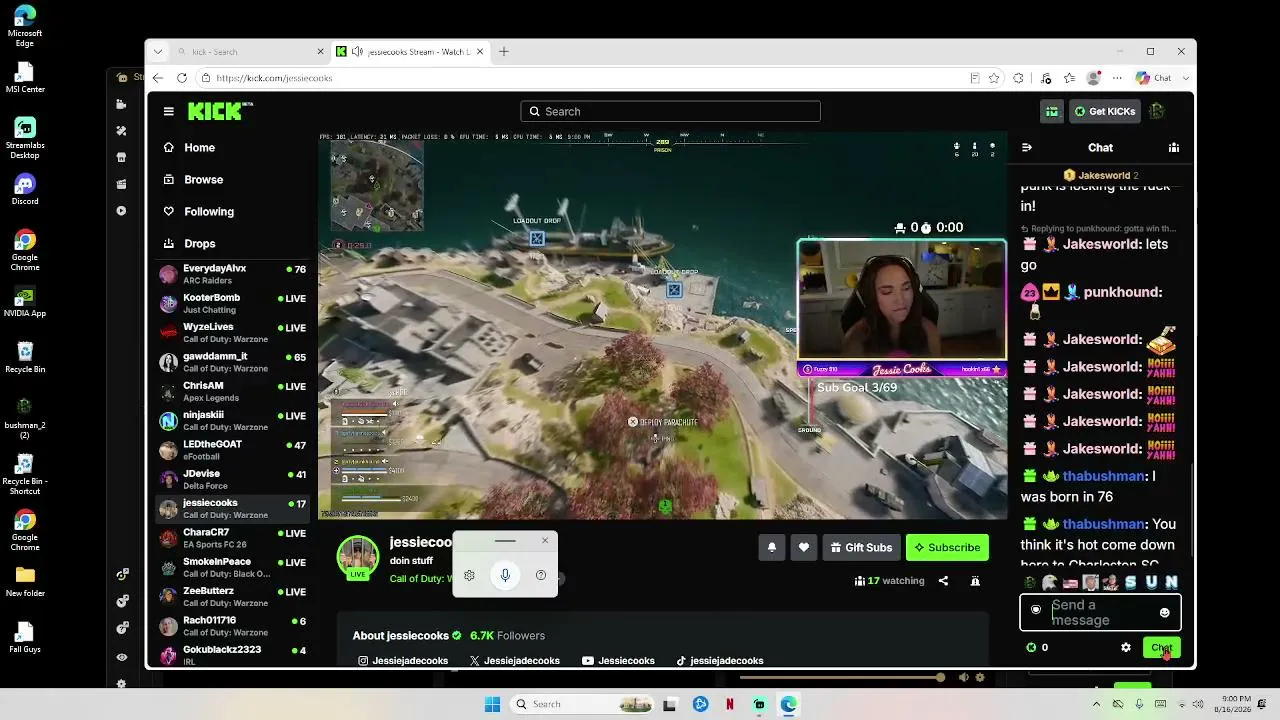Click the Send a message field
This screenshot has width=1280, height=720.
pyautogui.click(x=1099, y=612)
